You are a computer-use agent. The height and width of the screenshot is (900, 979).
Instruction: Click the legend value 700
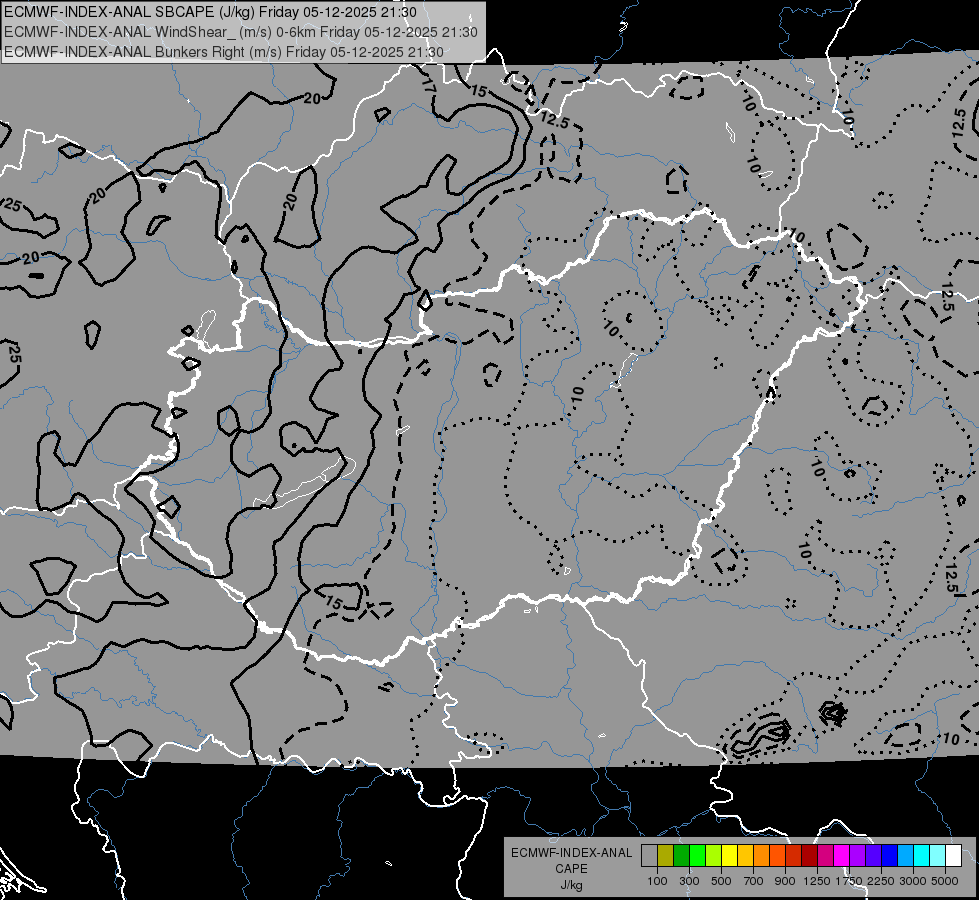point(754,881)
